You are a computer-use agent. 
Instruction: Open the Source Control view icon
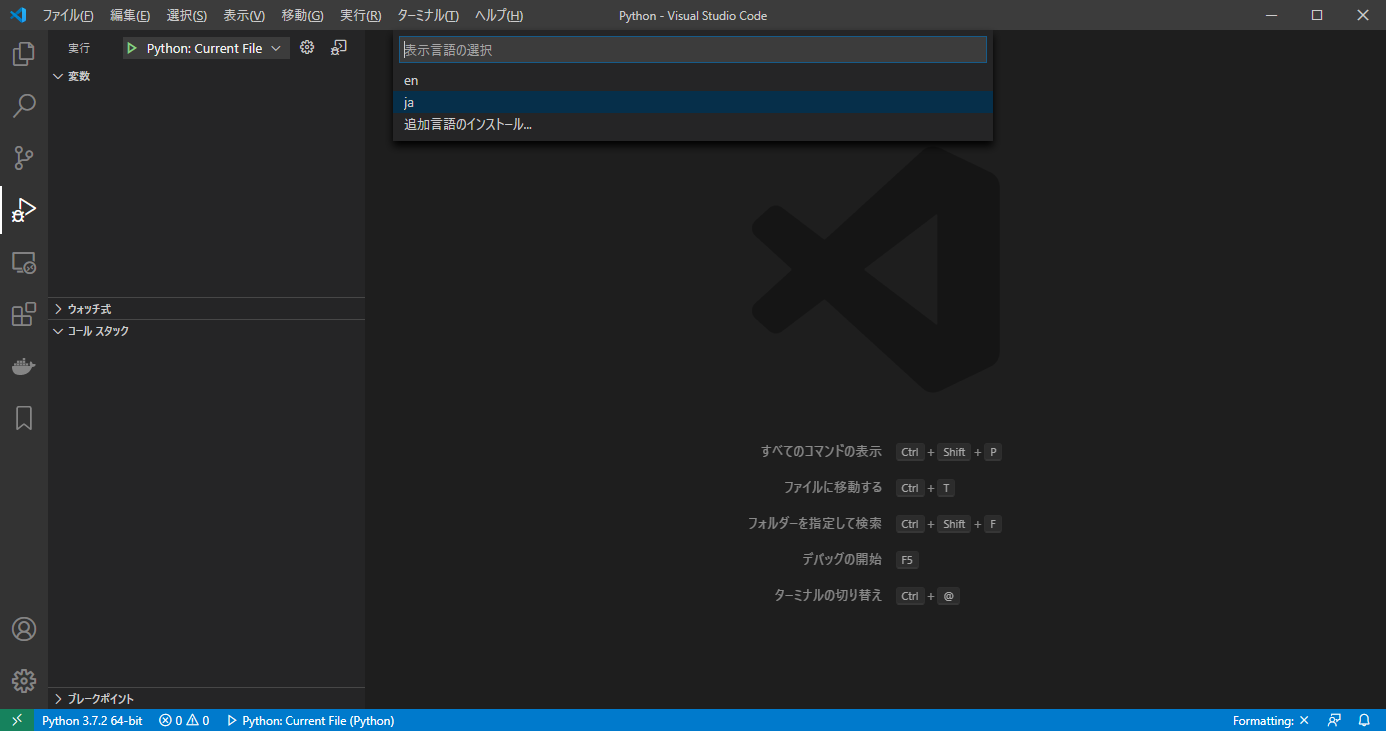click(x=24, y=158)
